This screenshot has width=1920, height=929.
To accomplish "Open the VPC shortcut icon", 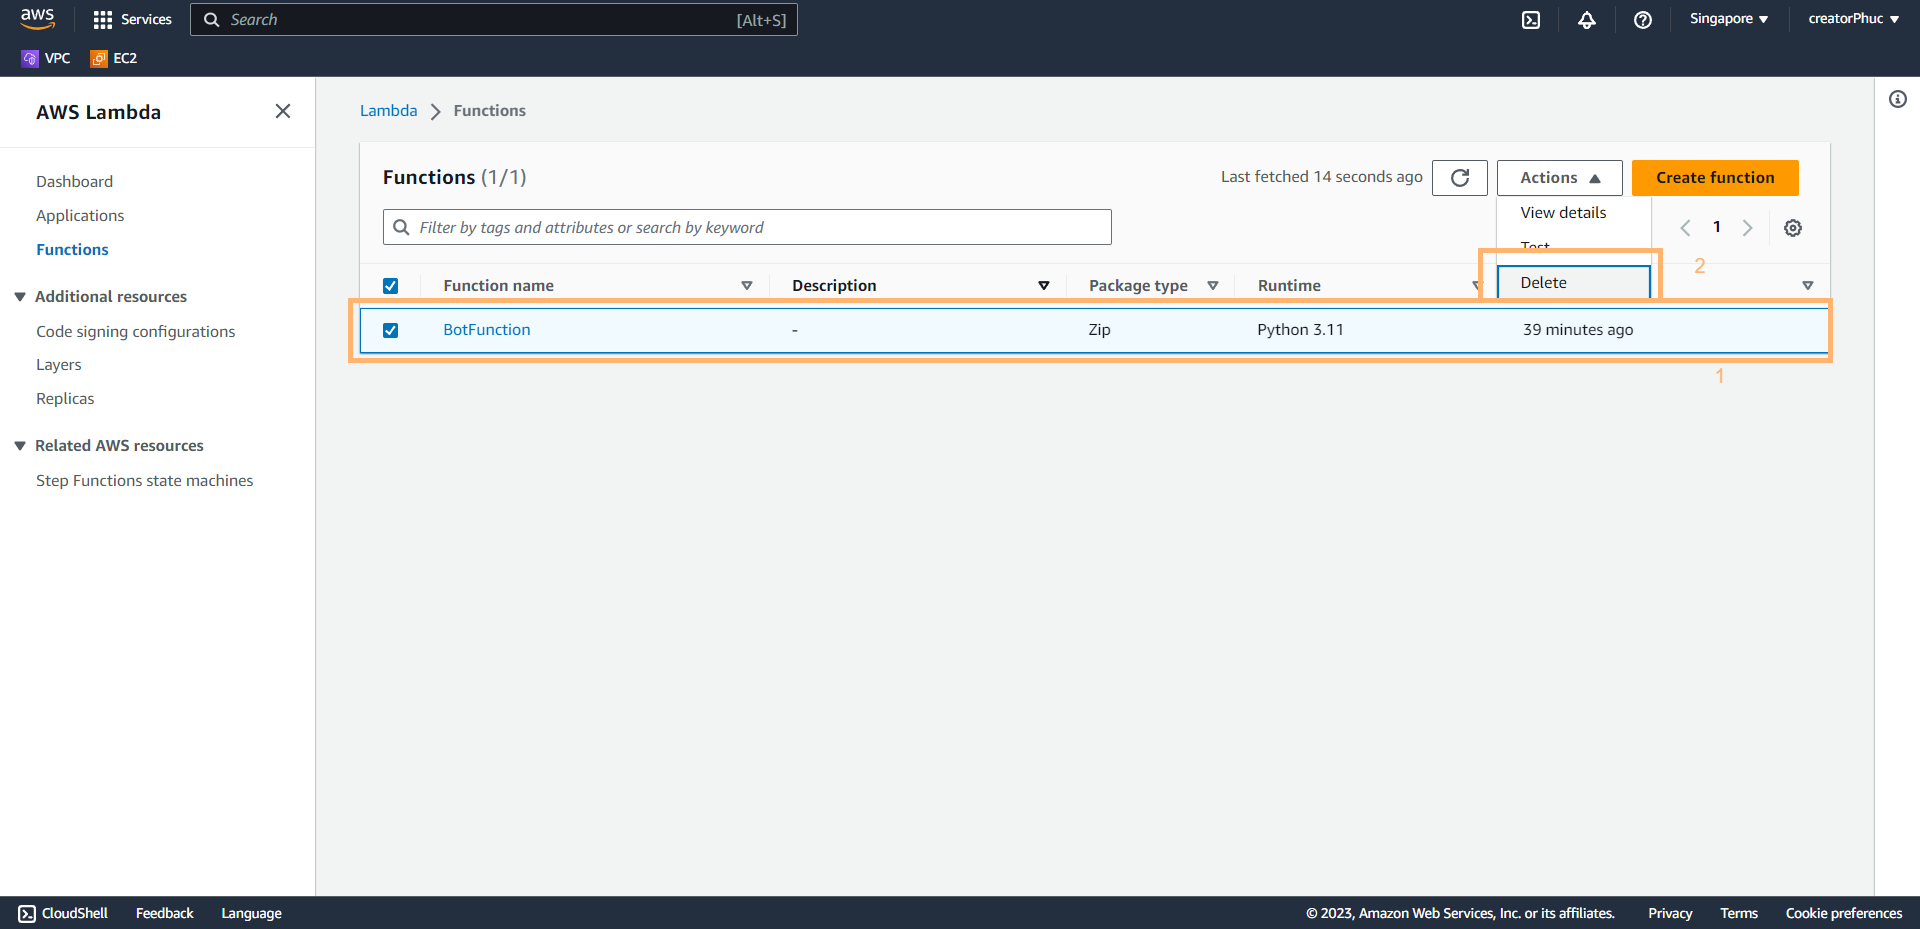I will tap(30, 58).
